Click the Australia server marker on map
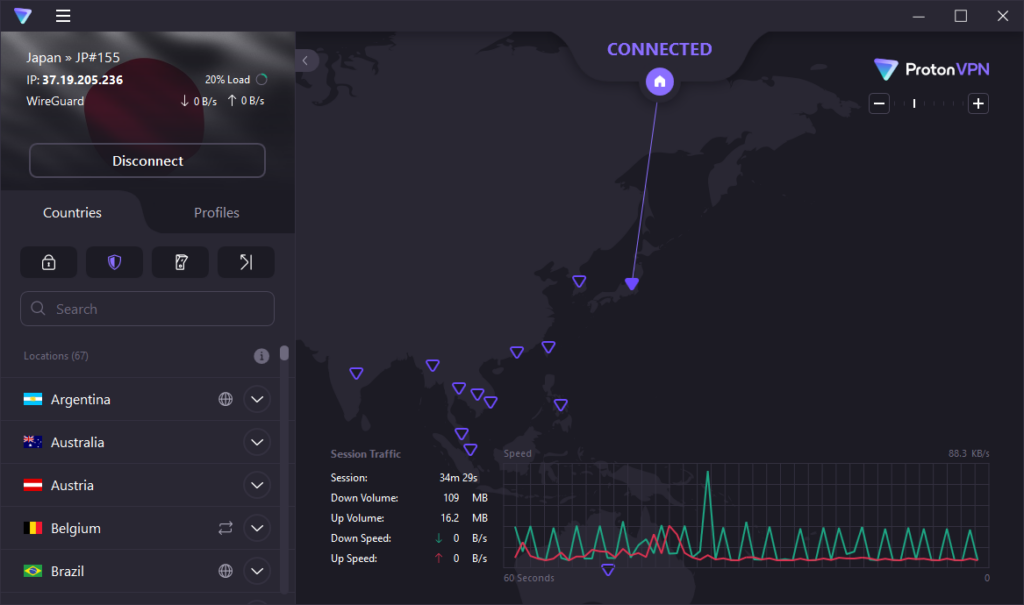 tap(608, 570)
